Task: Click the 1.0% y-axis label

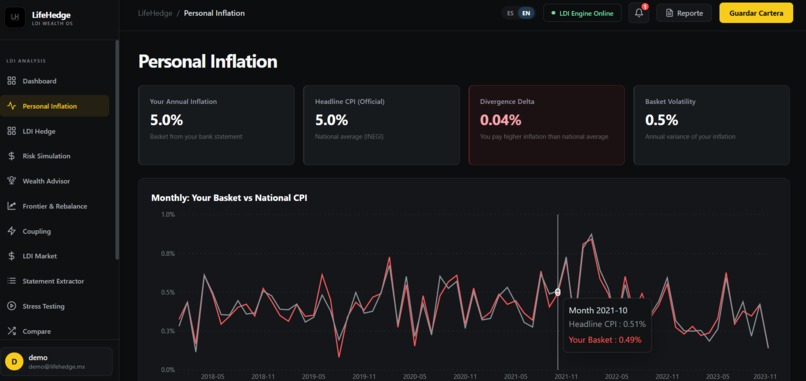Action: click(168, 214)
